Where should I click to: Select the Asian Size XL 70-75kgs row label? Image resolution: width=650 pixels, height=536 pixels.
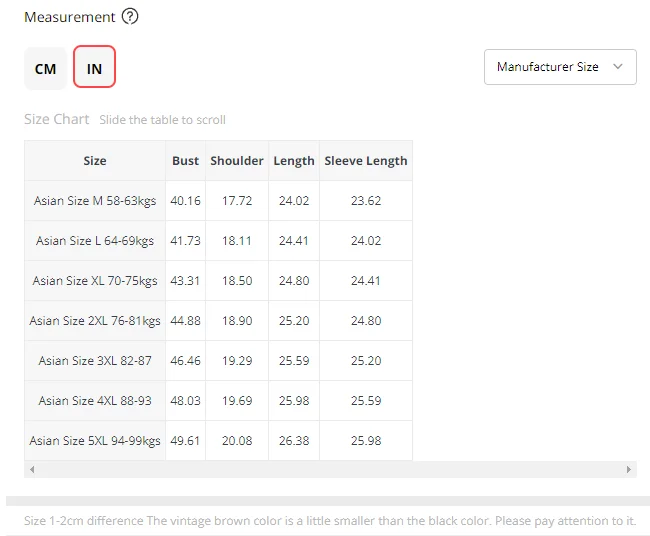tap(95, 281)
